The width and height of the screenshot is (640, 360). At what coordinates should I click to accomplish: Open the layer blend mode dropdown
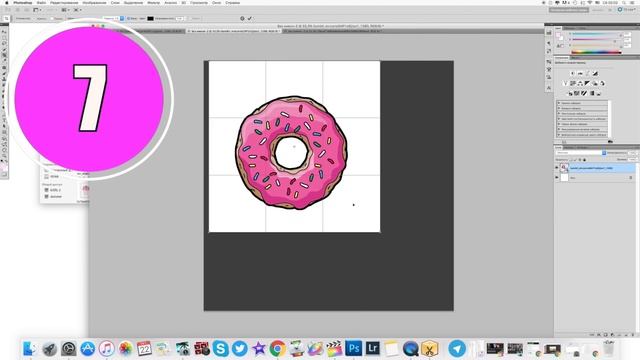pyautogui.click(x=580, y=153)
